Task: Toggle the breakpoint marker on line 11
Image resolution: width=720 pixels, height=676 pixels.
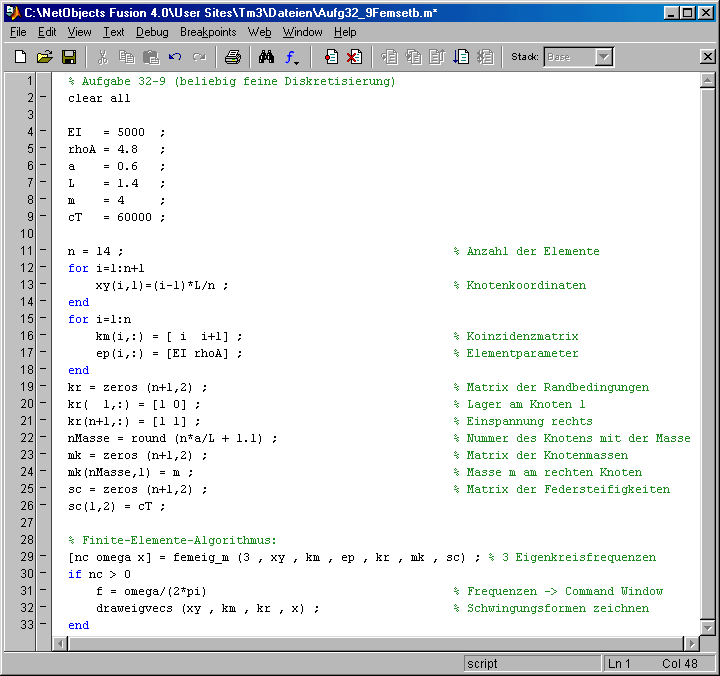Action: tap(42, 251)
